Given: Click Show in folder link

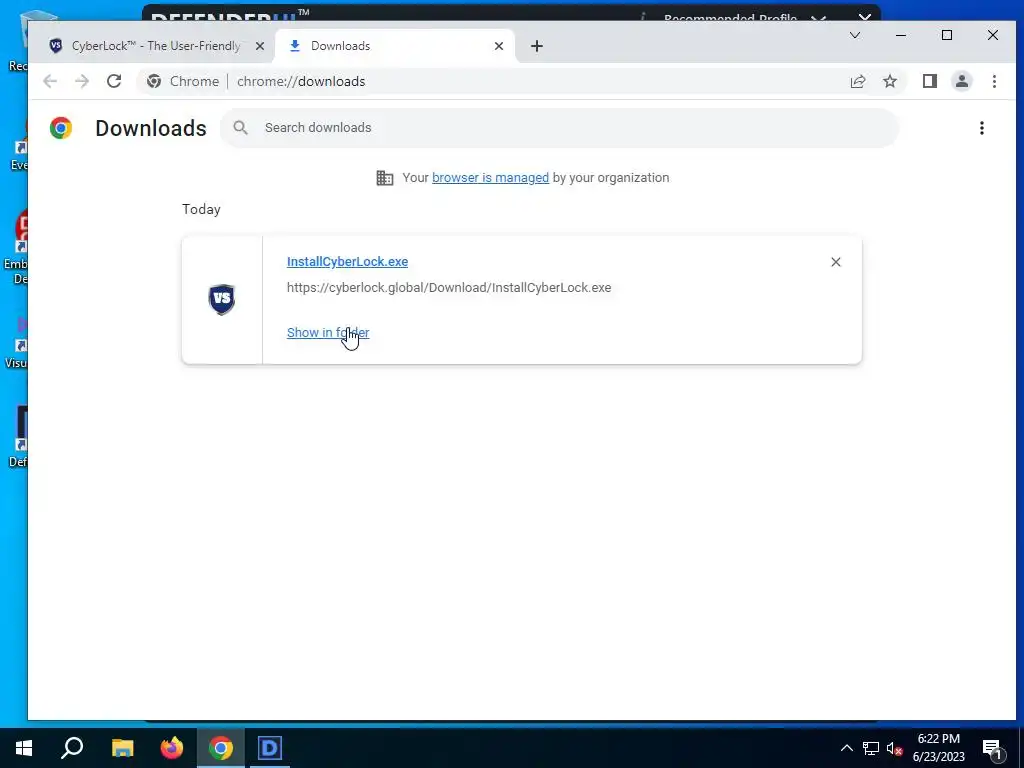Looking at the screenshot, I should pos(328,332).
